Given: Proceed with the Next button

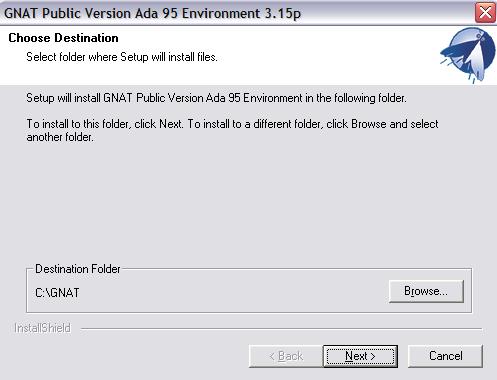Looking at the screenshot, I should point(360,356).
